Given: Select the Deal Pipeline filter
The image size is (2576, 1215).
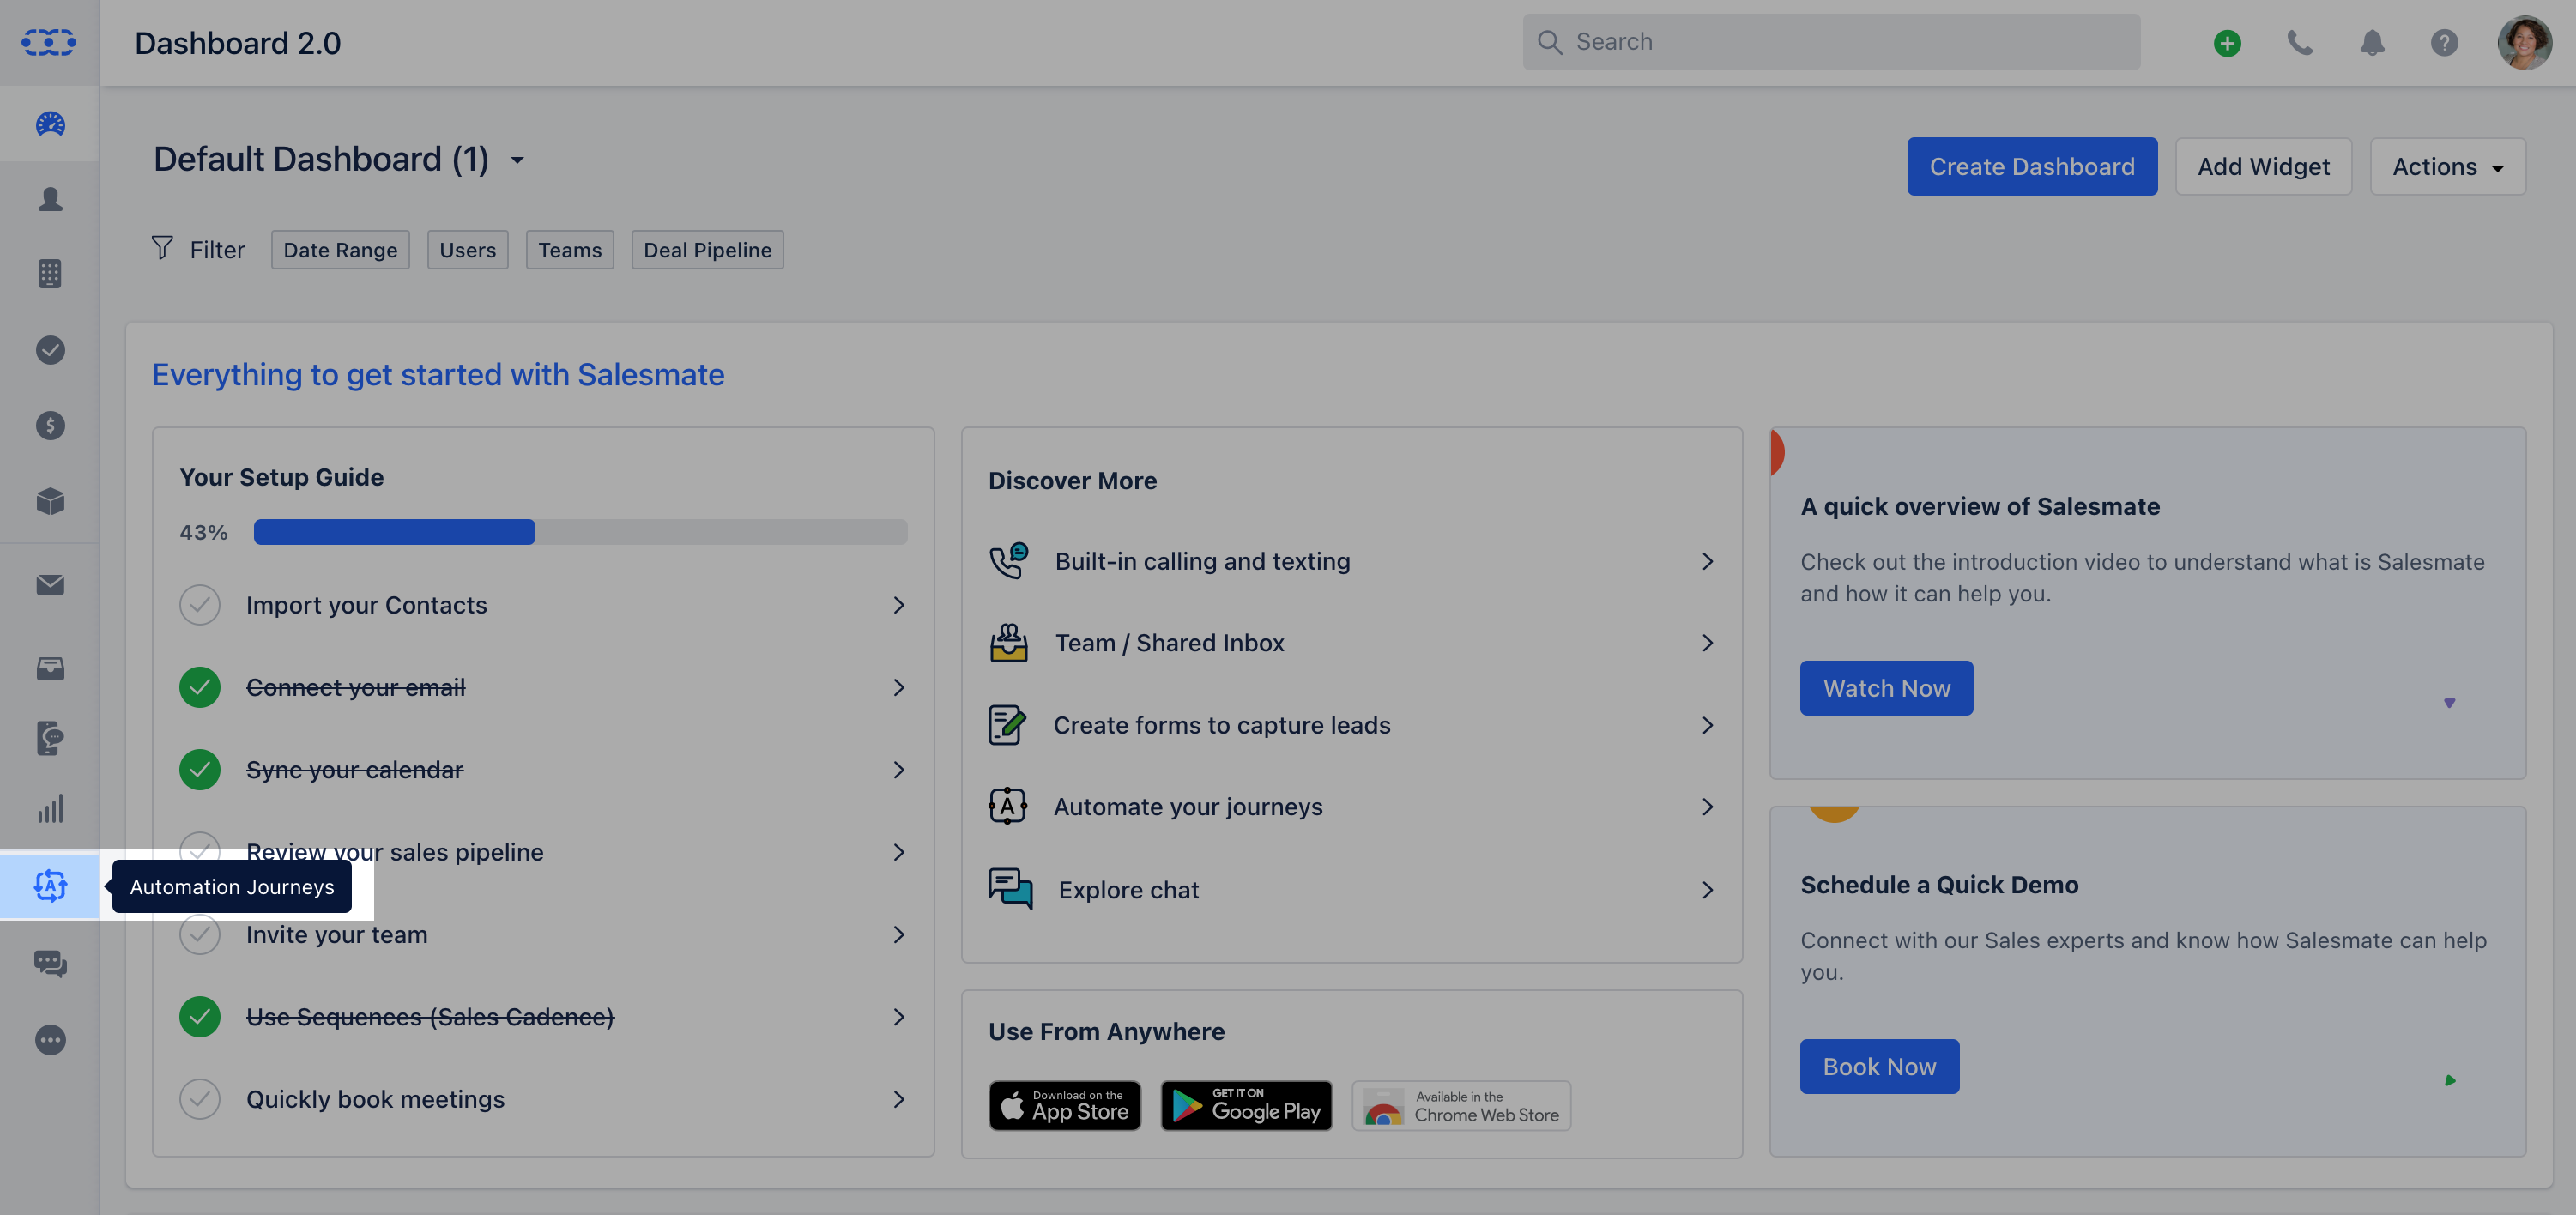Looking at the screenshot, I should (x=707, y=250).
